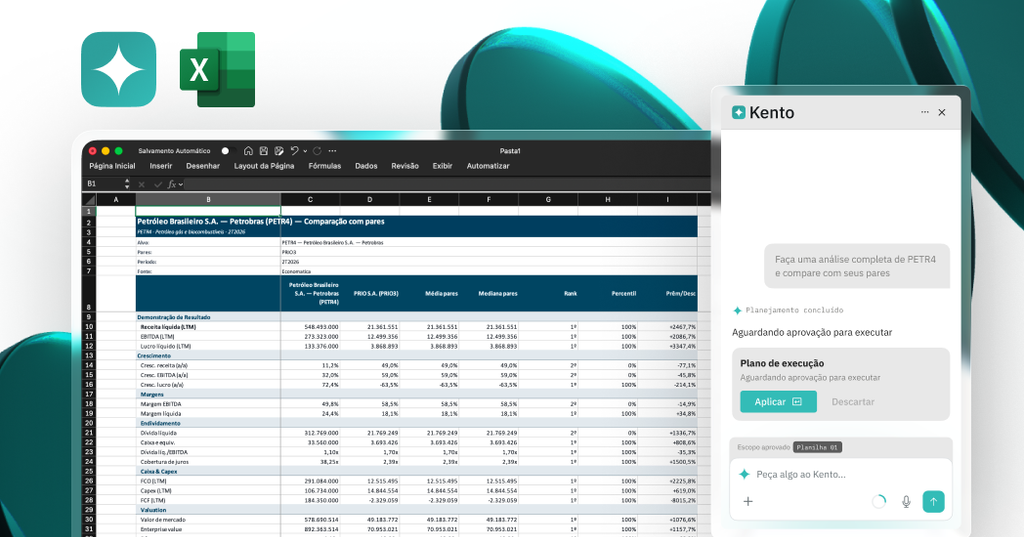This screenshot has width=1024, height=537.
Task: Open the Página Inicial ribbon tab
Action: pos(112,166)
